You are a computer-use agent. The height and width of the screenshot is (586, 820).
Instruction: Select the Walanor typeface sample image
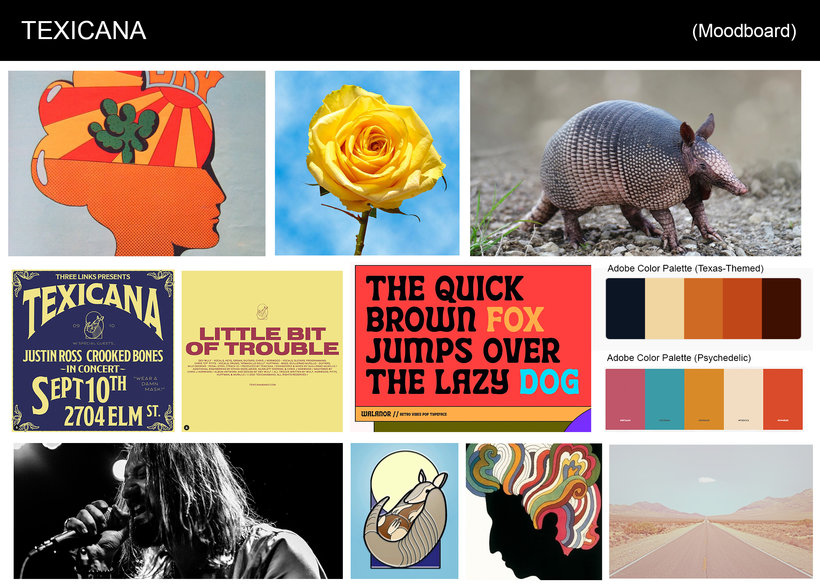(473, 349)
